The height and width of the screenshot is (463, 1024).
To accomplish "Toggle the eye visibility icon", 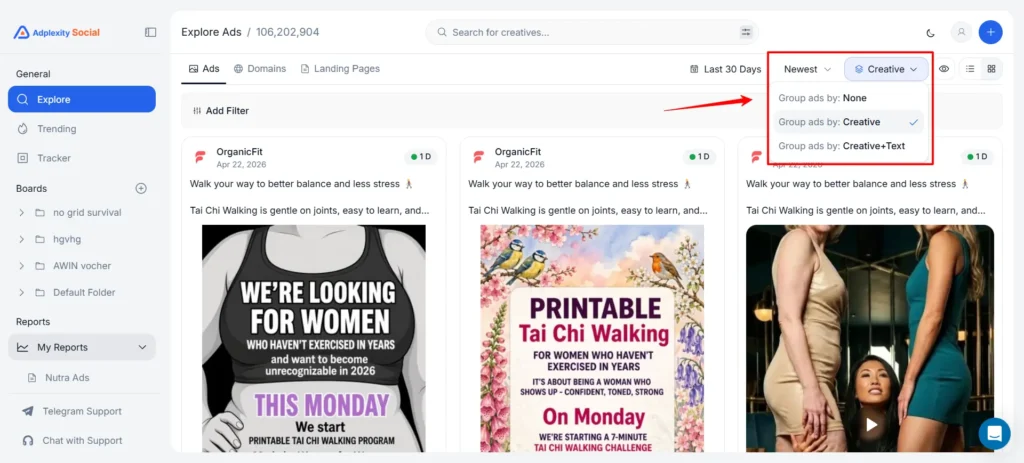I will (944, 69).
